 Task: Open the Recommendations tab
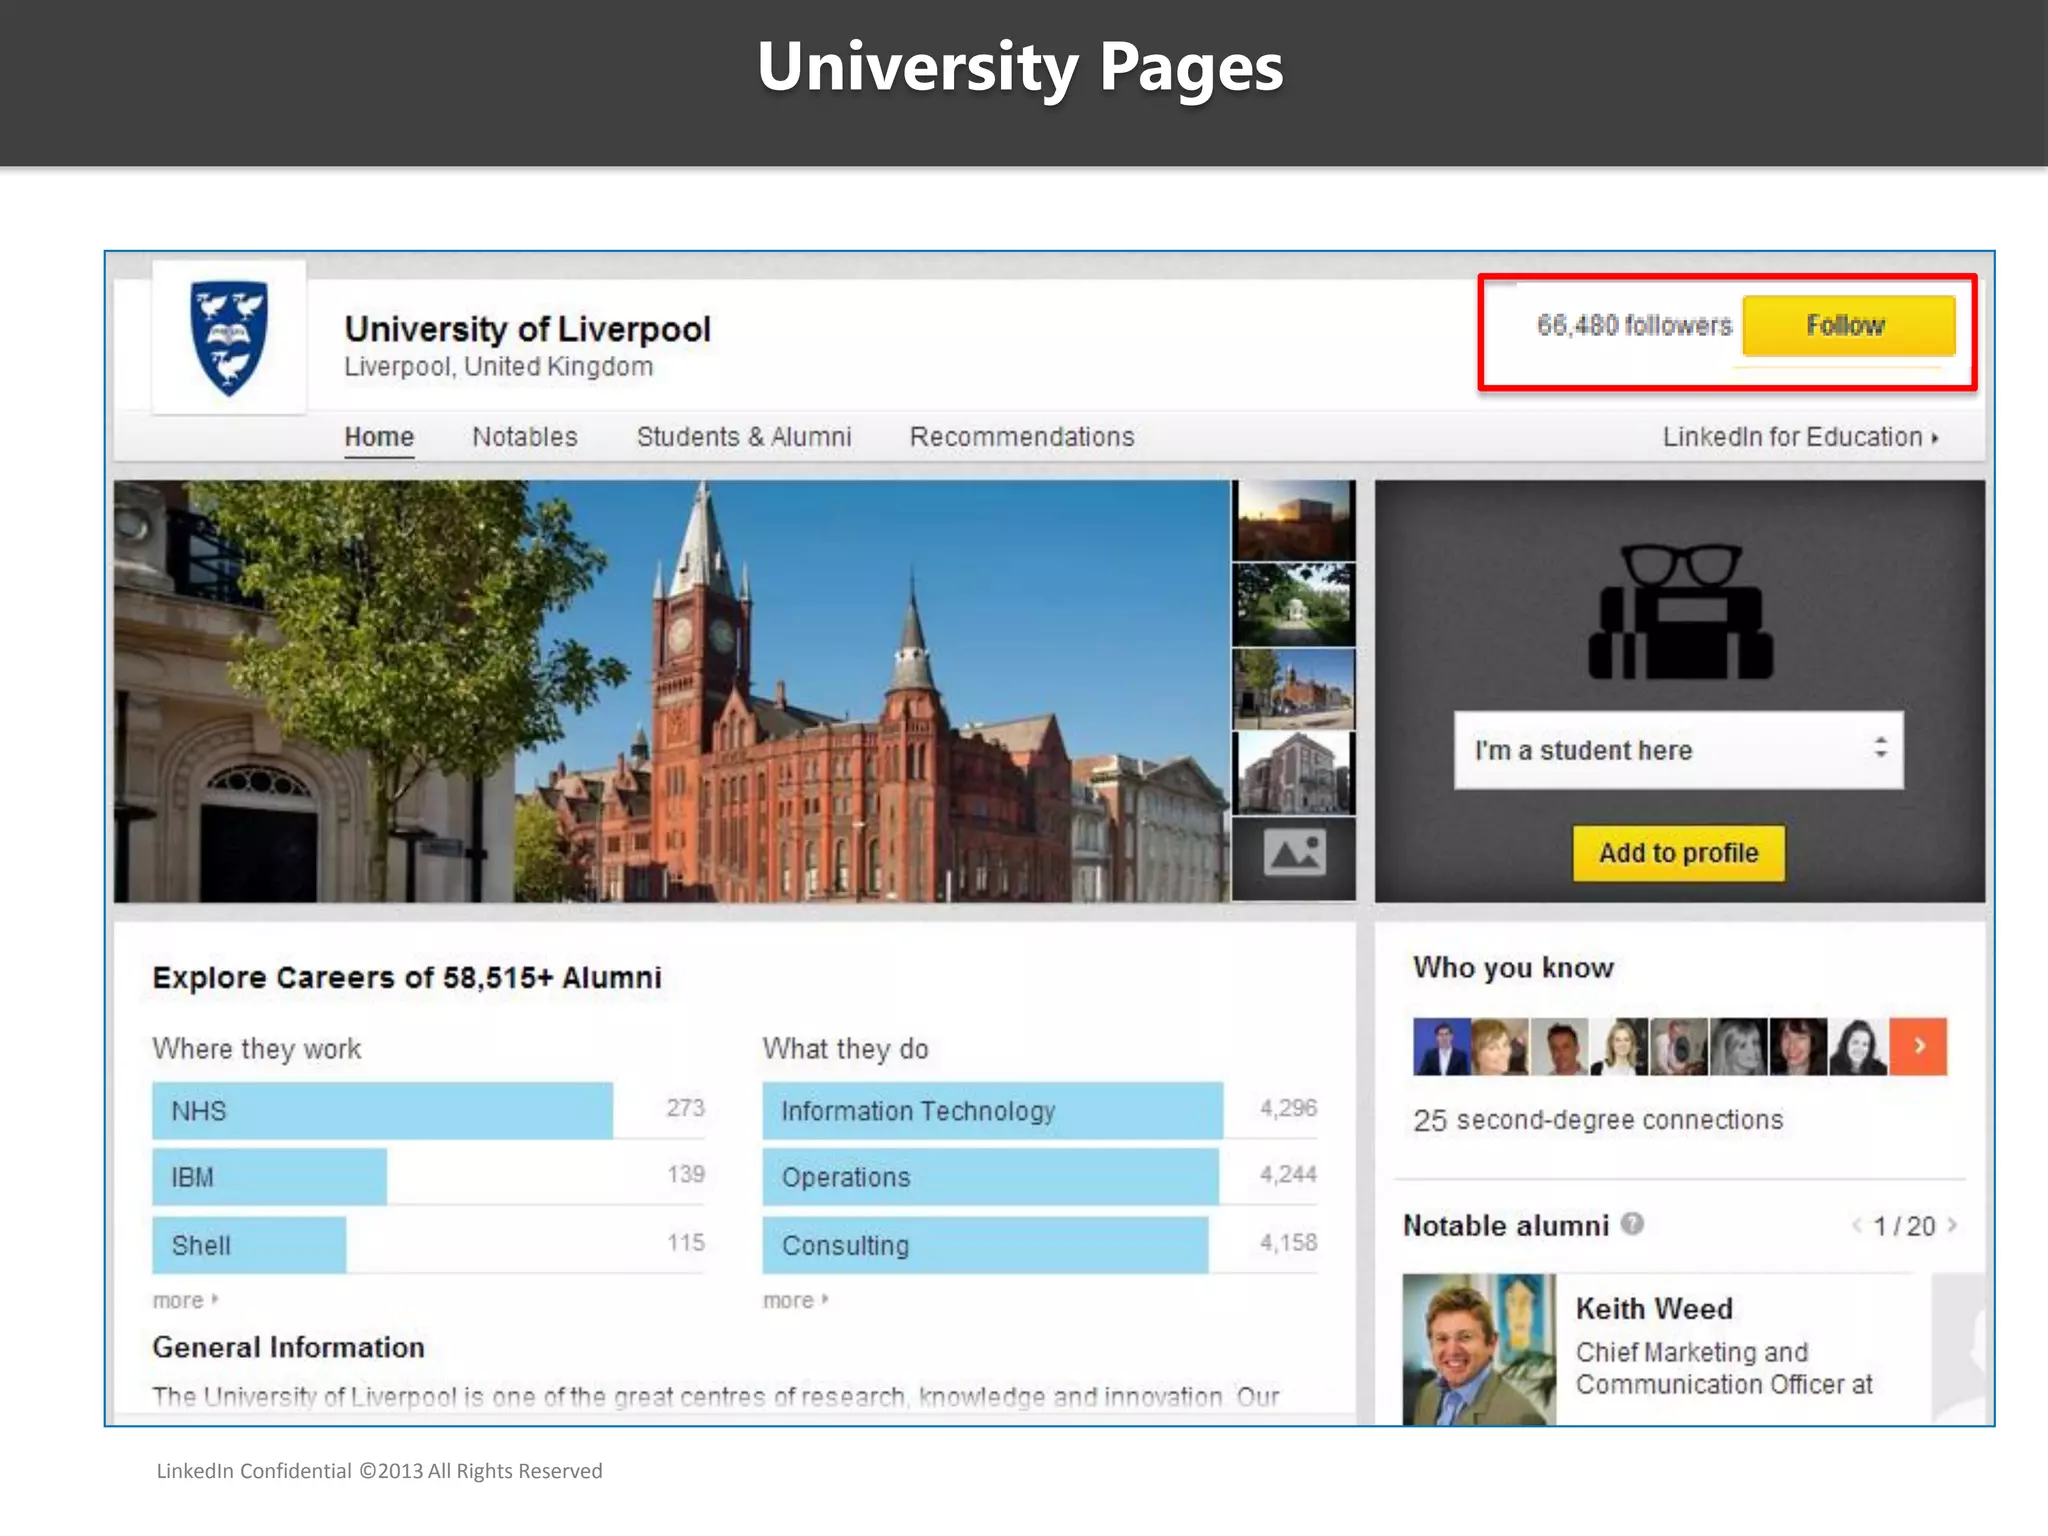[x=1022, y=437]
